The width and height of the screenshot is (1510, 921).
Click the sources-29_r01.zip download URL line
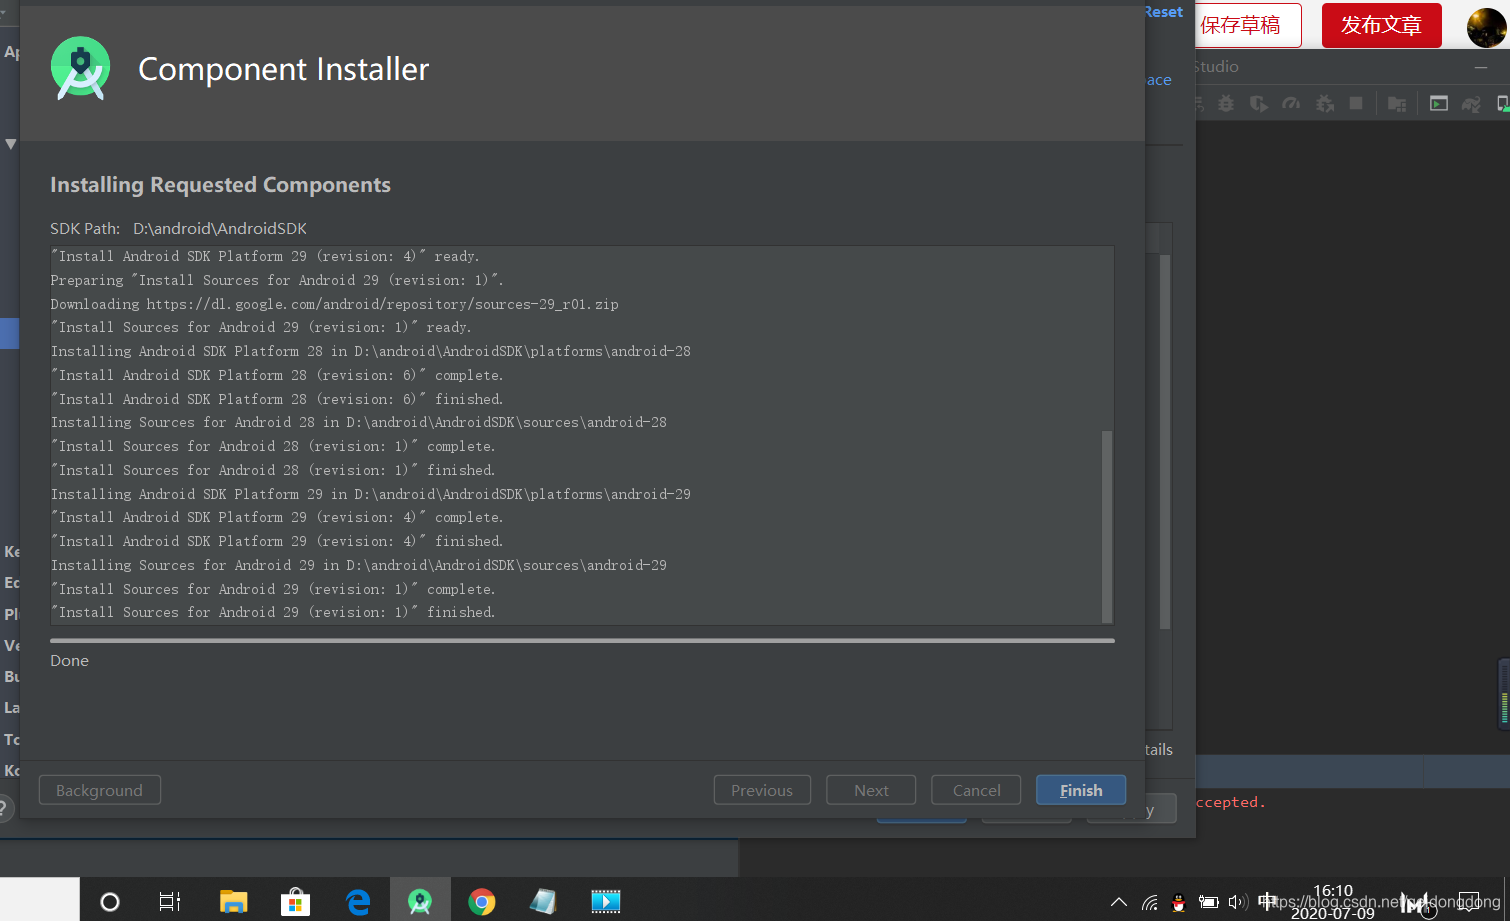335,304
